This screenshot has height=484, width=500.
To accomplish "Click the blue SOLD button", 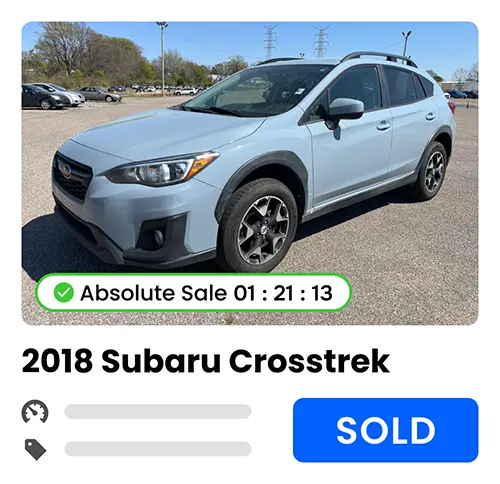I will pyautogui.click(x=386, y=430).
